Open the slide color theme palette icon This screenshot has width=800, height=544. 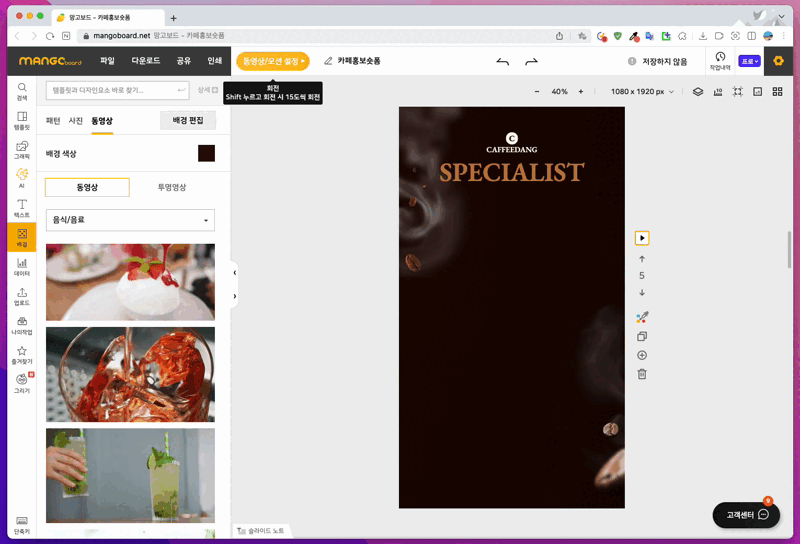pyautogui.click(x=642, y=317)
